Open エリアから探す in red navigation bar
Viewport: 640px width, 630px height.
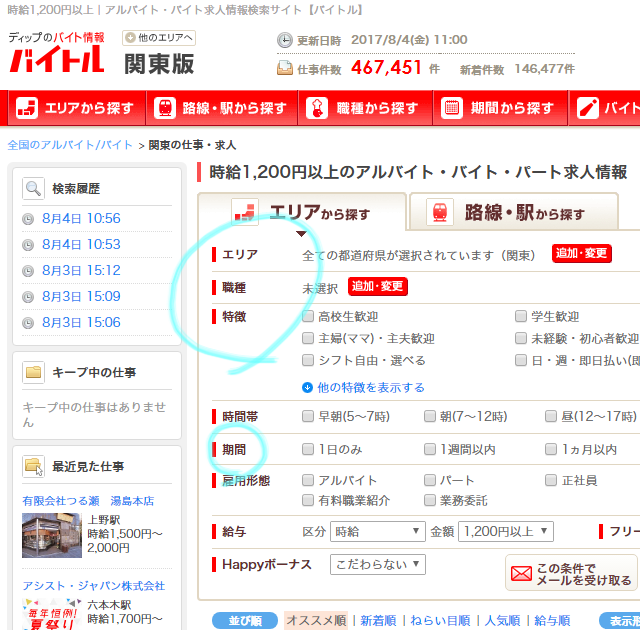click(76, 108)
